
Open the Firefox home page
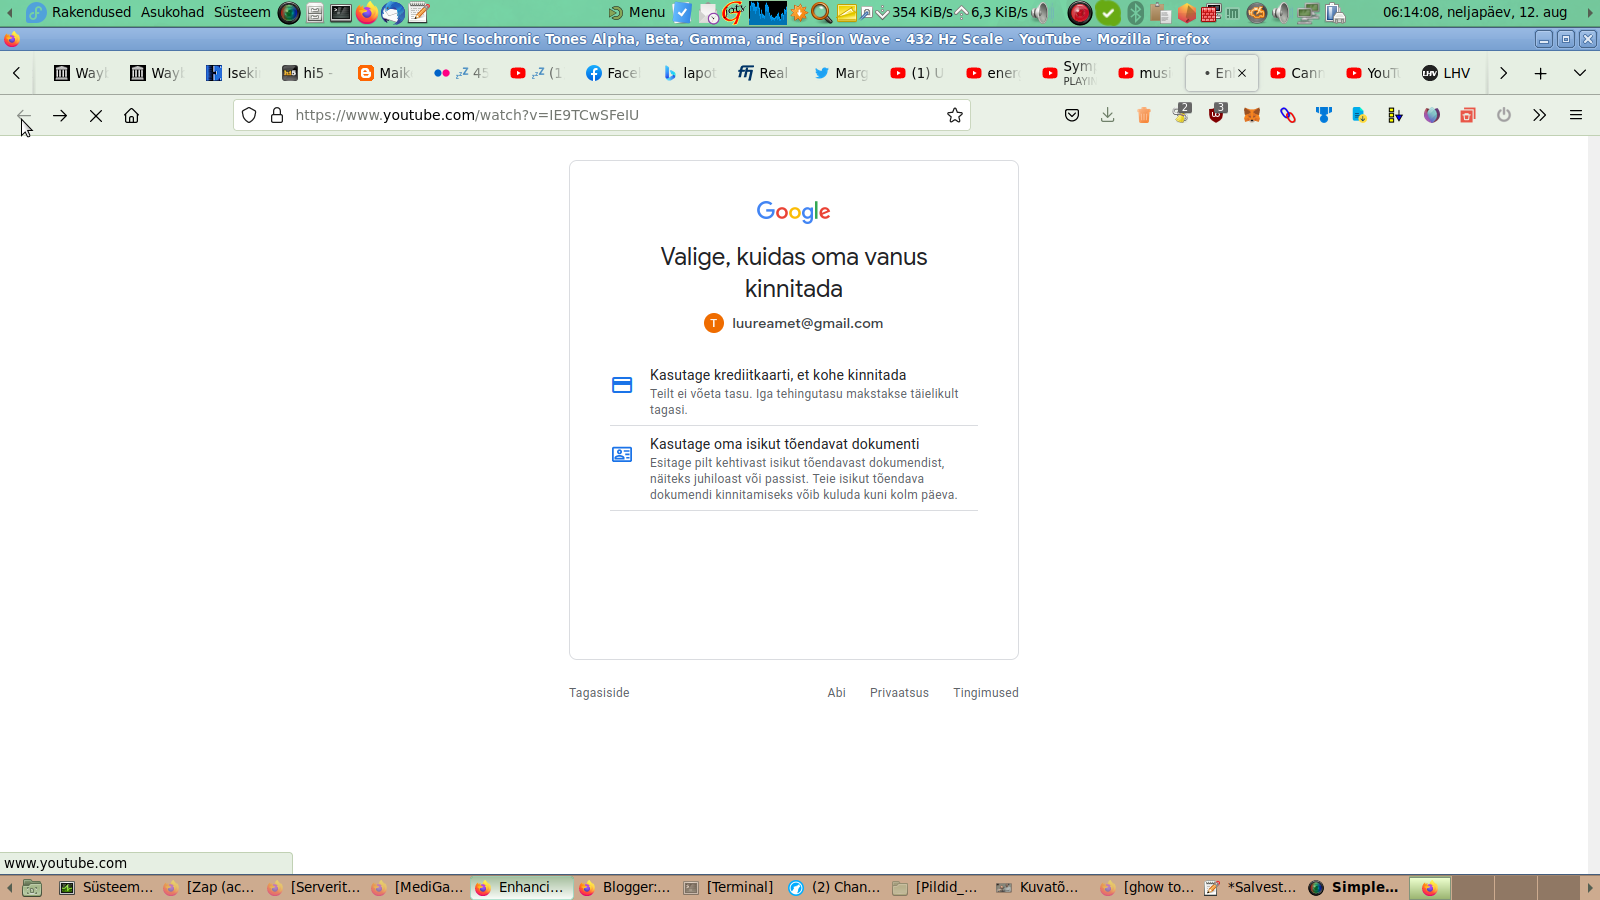131,115
